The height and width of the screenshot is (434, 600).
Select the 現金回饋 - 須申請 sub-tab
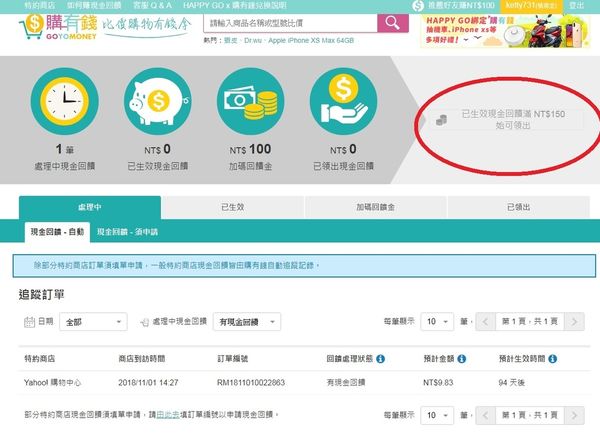(x=129, y=232)
